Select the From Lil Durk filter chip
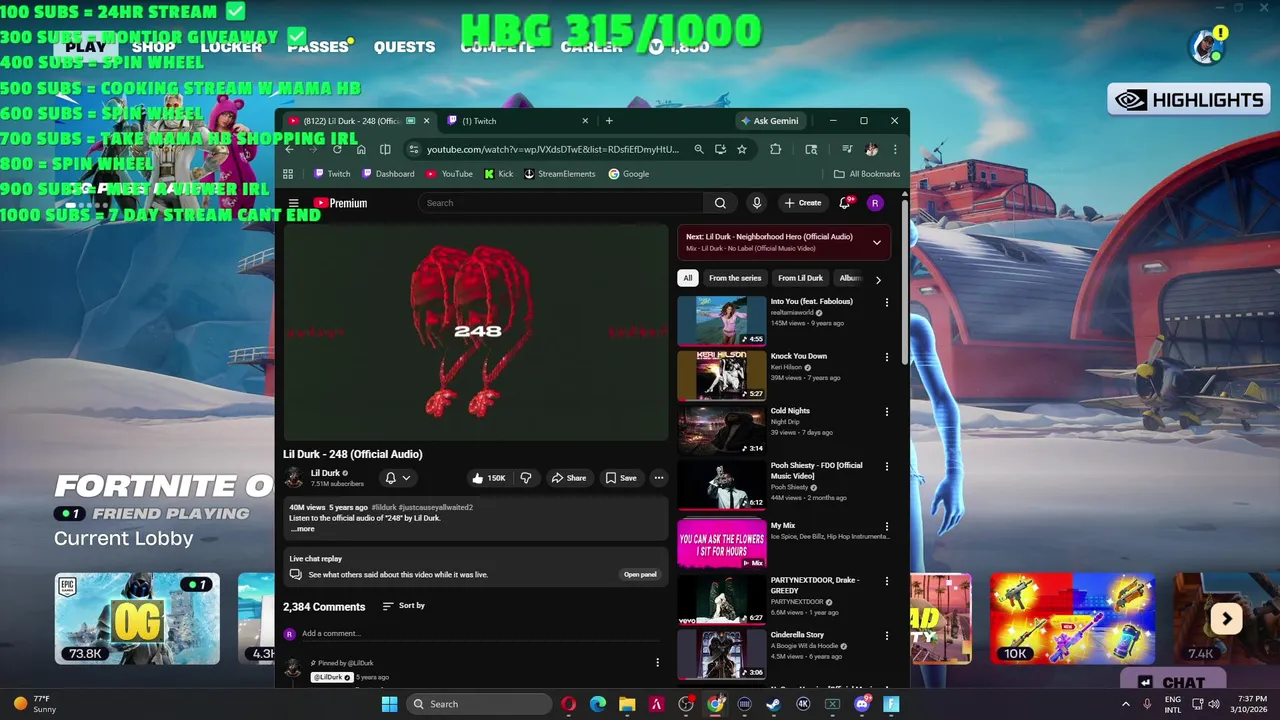This screenshot has width=1280, height=720. (x=800, y=279)
